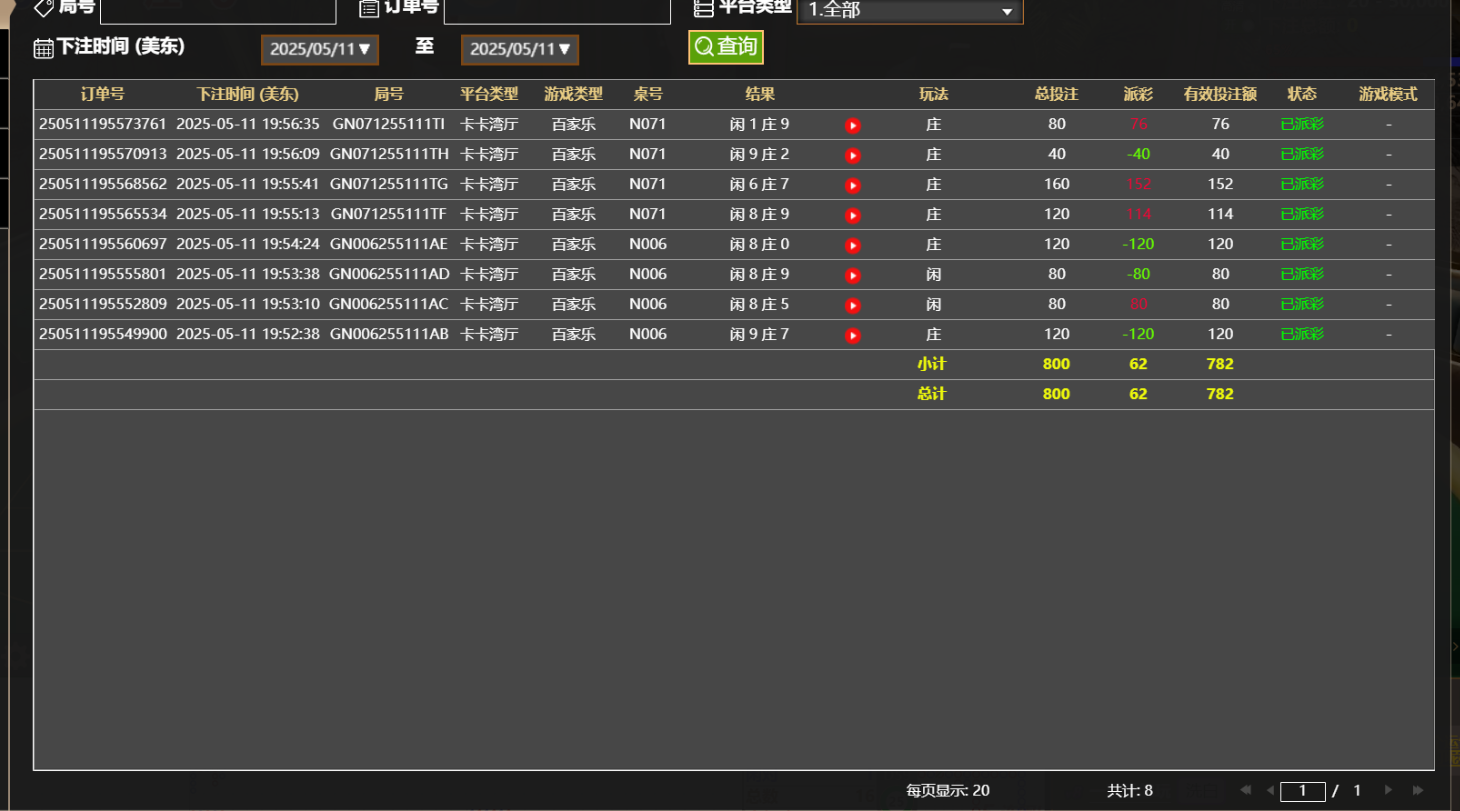Jump to the last page arrow
This screenshot has height=811, width=1460.
point(1417,790)
